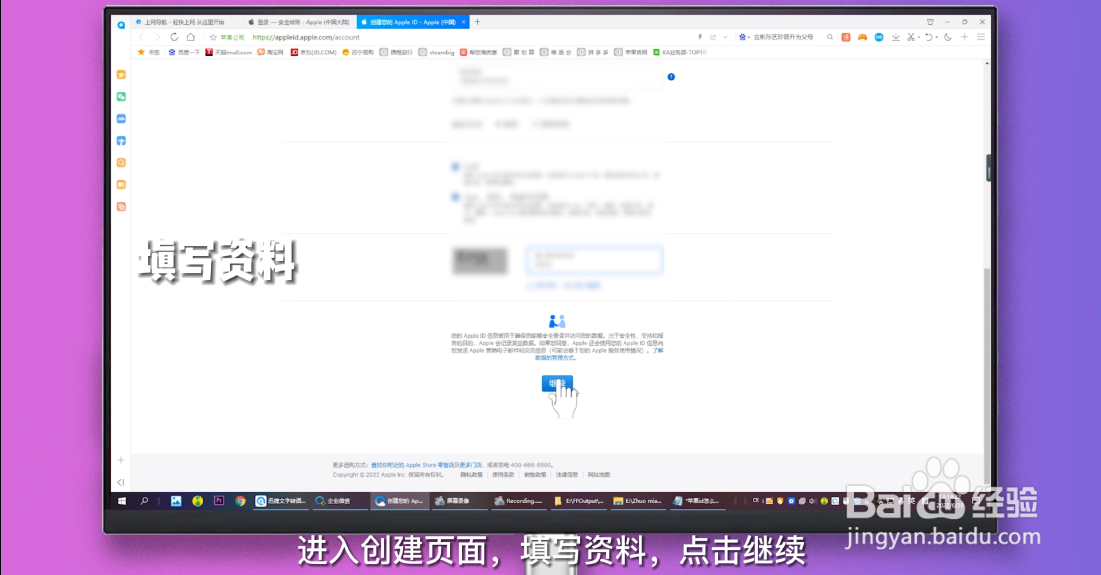
Task: Click the scissors screenshot tool icon
Action: [x=911, y=37]
